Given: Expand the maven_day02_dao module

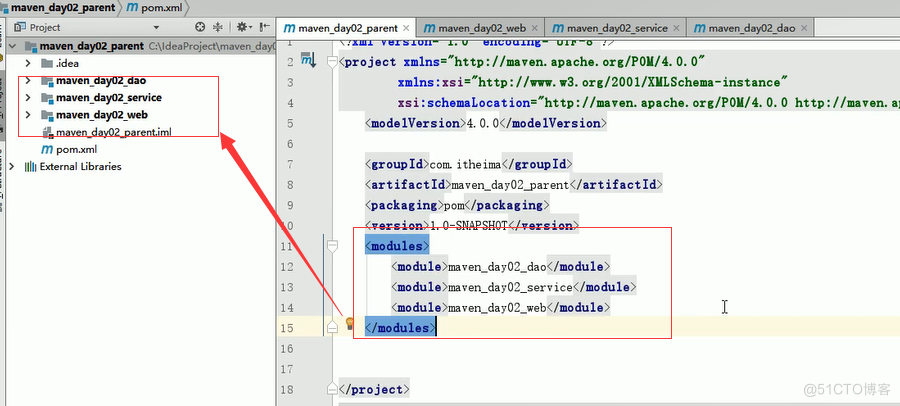Looking at the screenshot, I should [28, 80].
